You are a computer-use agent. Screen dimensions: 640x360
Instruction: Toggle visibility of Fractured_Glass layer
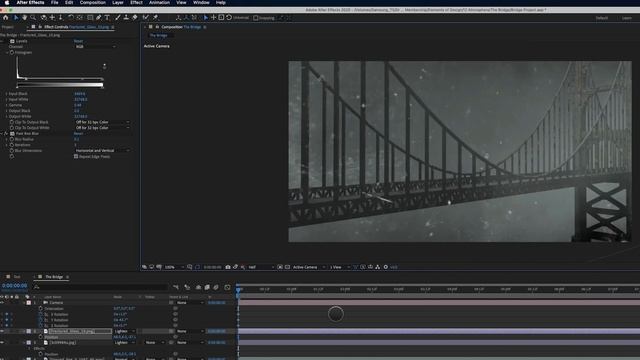[2, 331]
